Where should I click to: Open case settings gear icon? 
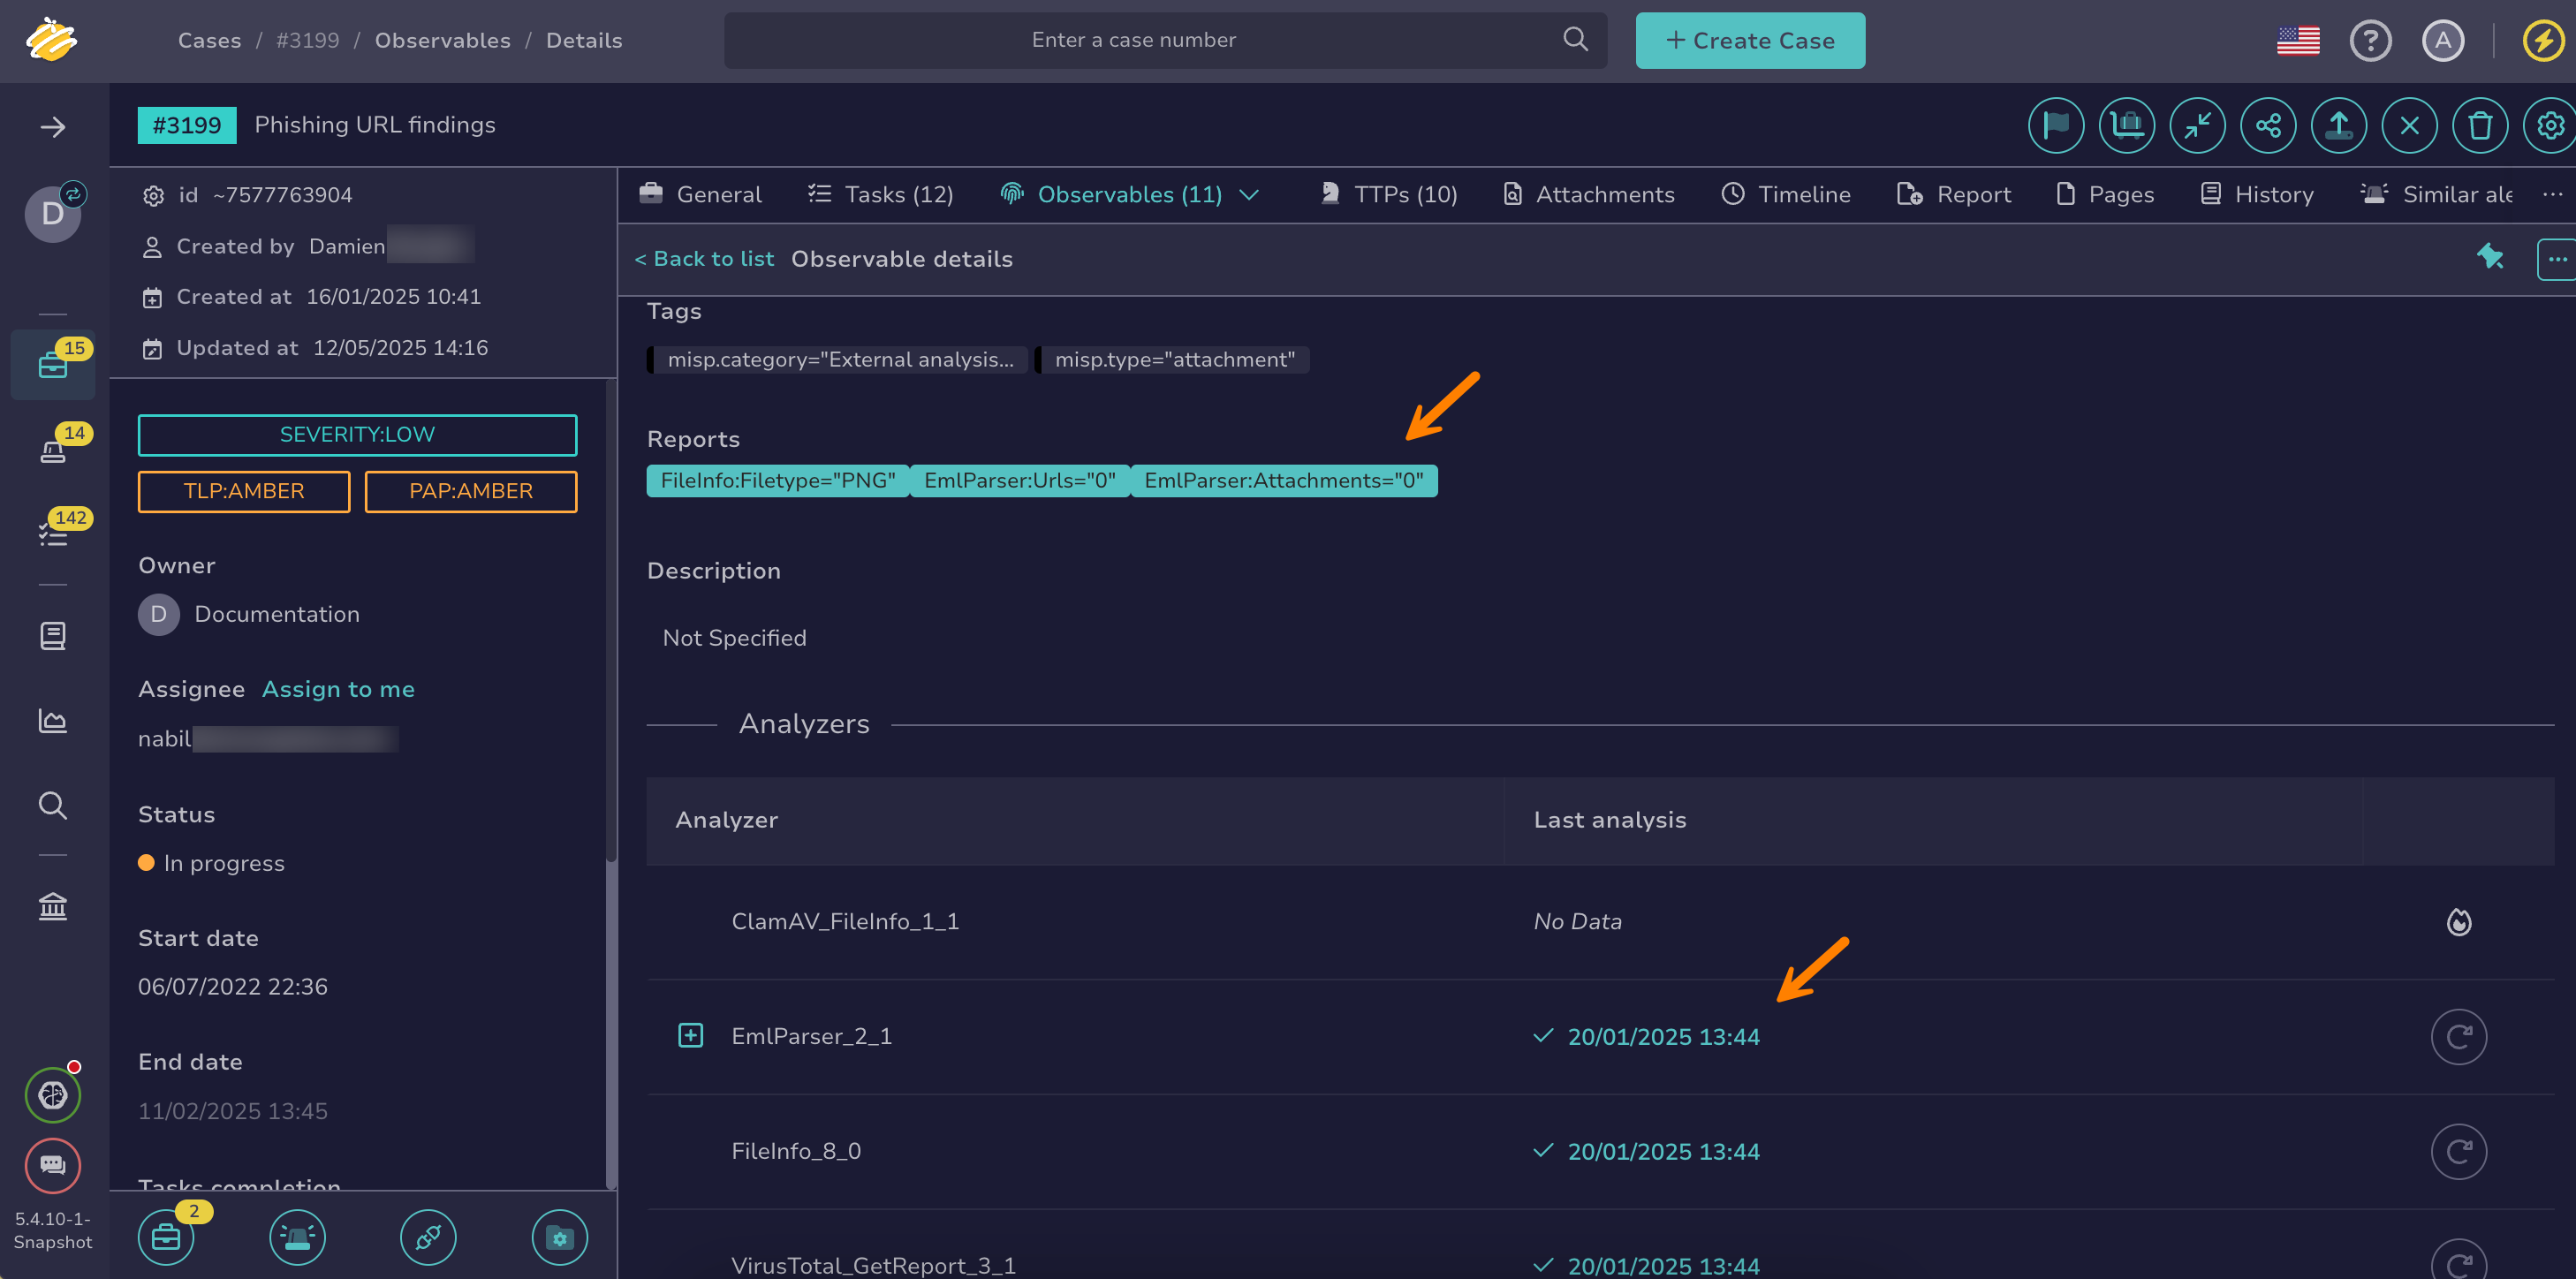point(2551,126)
